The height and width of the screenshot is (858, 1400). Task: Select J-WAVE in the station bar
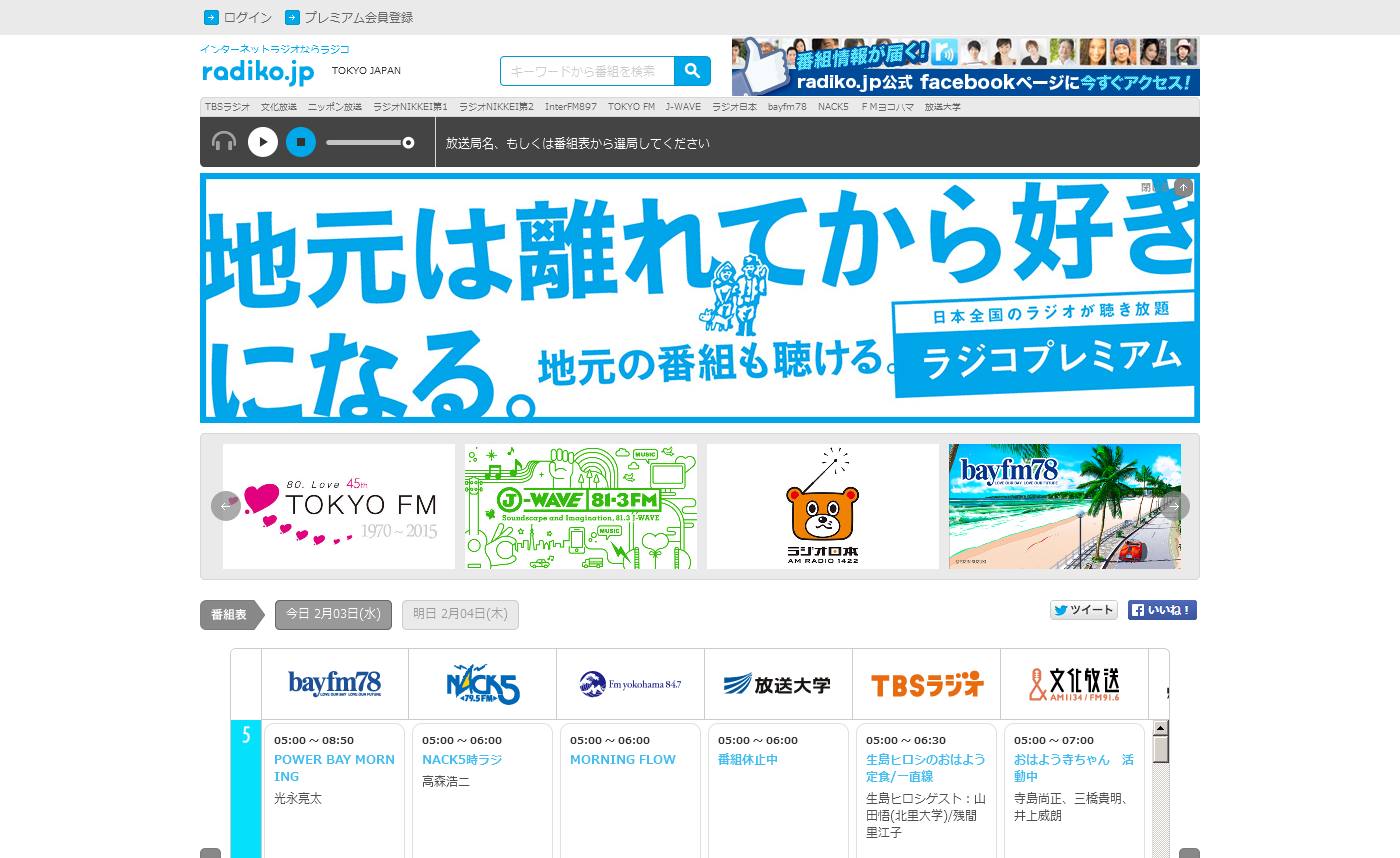pyautogui.click(x=683, y=107)
